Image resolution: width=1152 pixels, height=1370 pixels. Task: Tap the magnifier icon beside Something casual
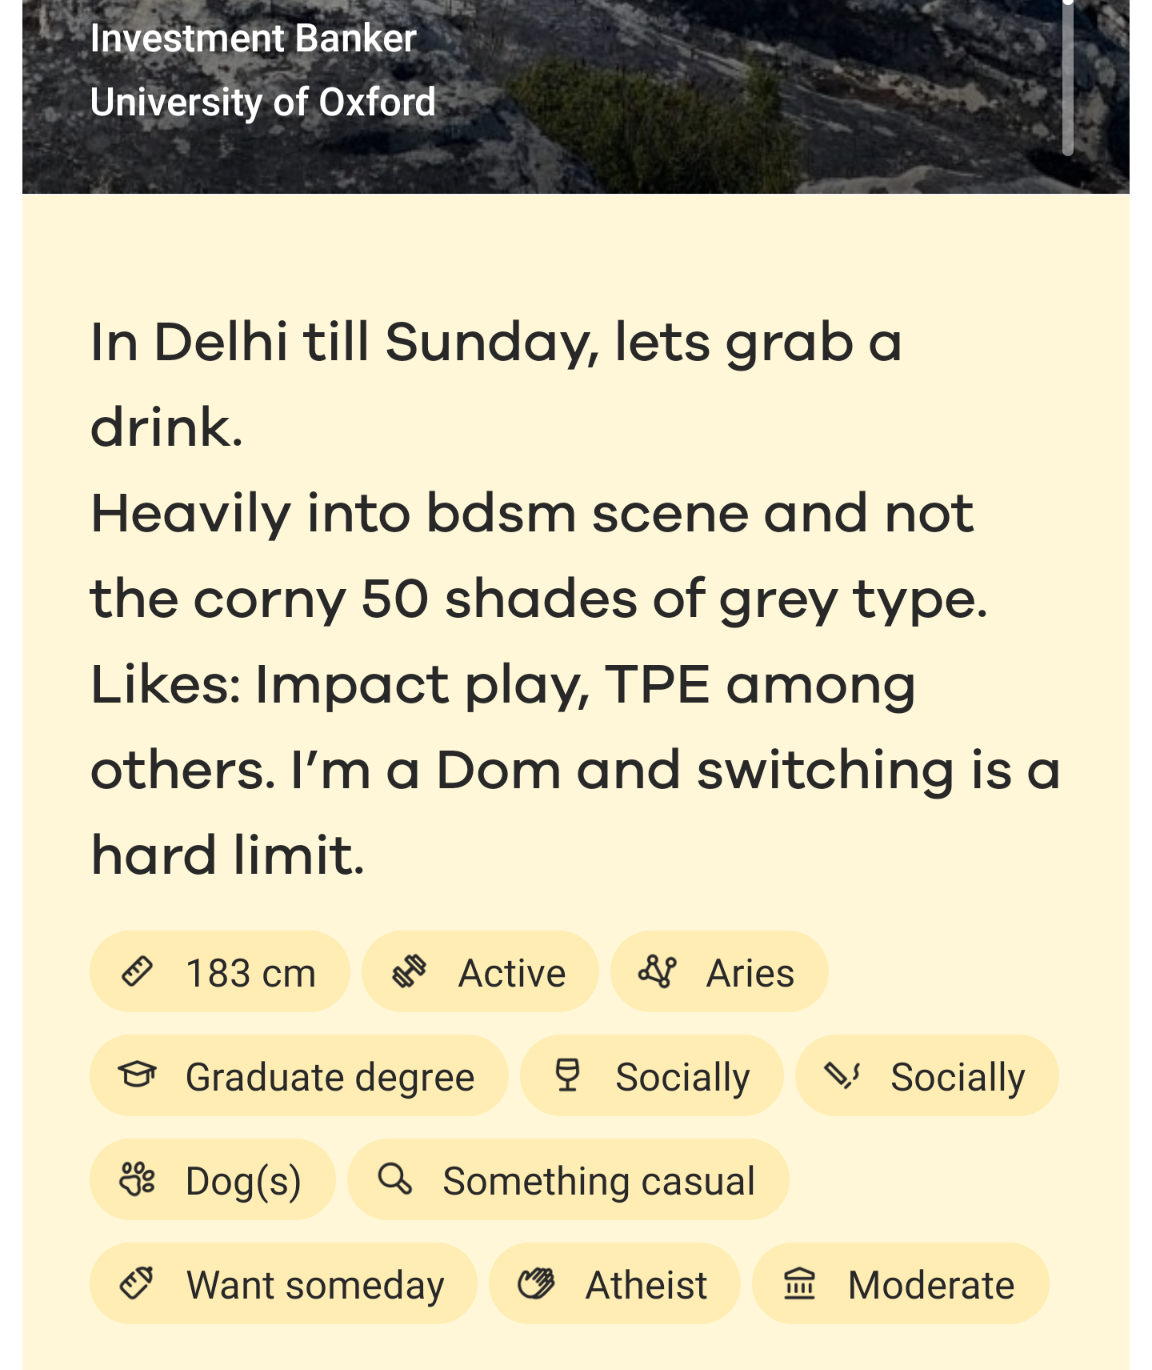(395, 1180)
